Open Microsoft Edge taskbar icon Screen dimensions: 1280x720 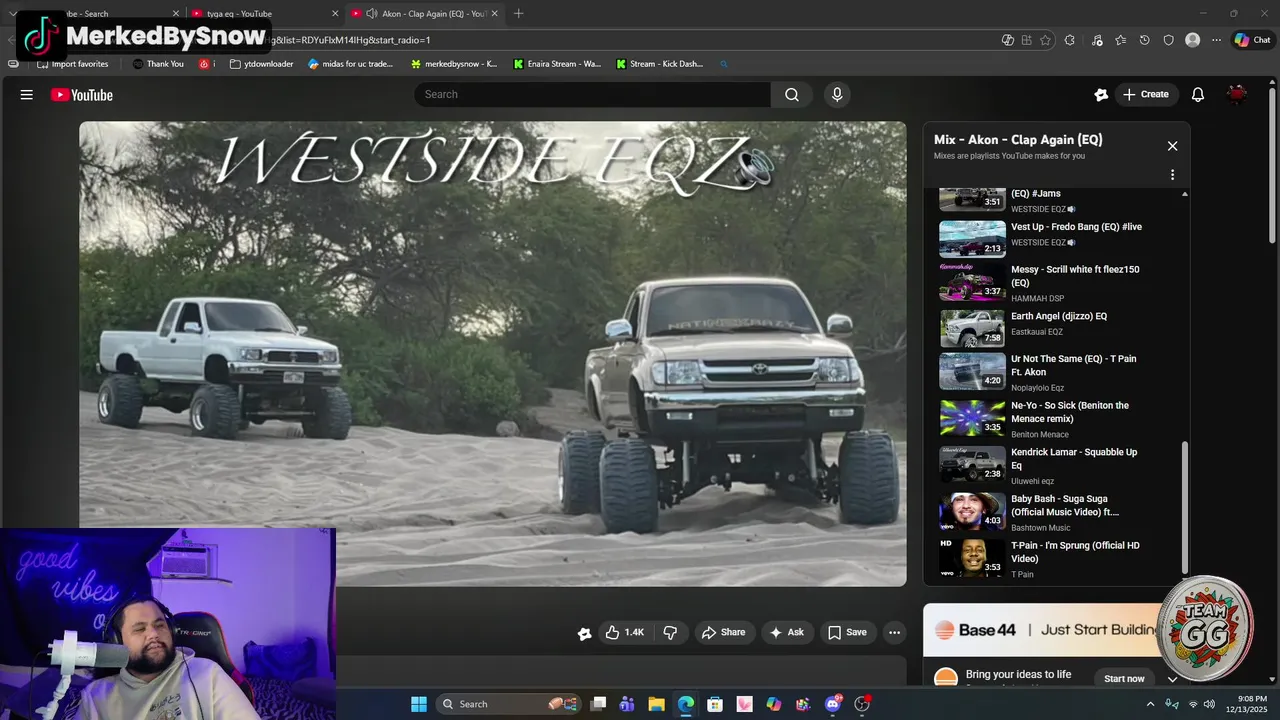tap(686, 704)
